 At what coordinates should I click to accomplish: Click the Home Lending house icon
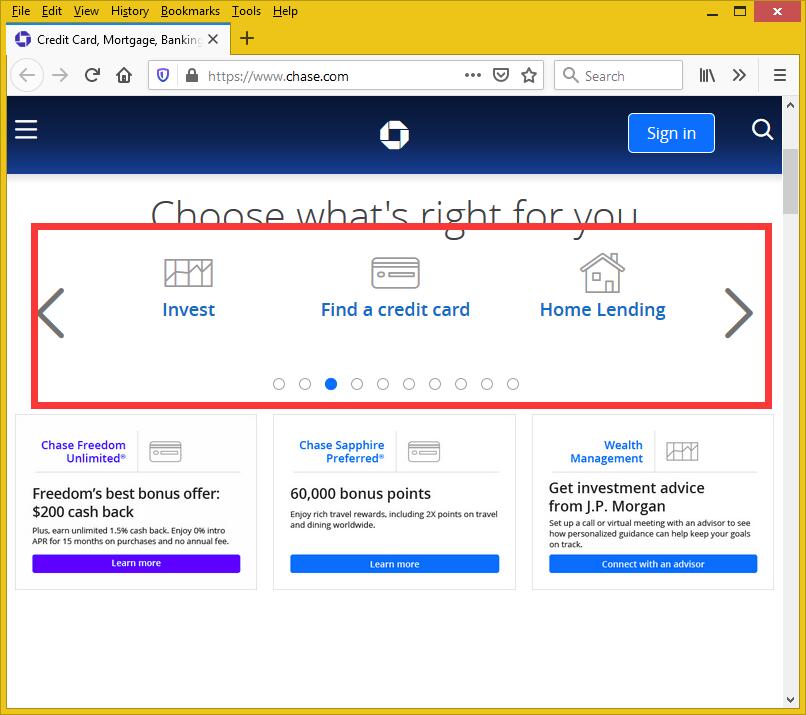[602, 272]
